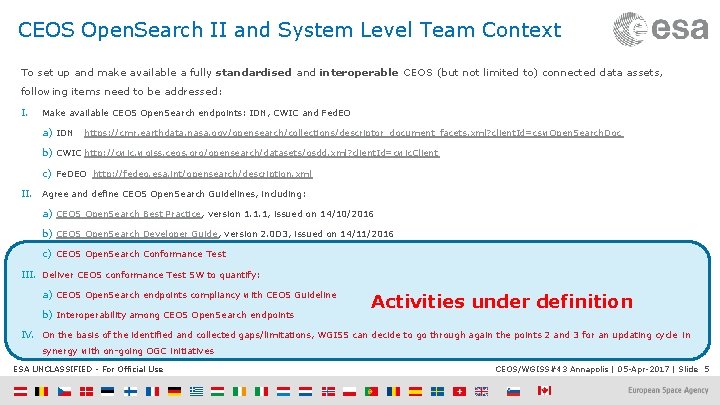Click the bold word 'interoperable'
This screenshot has height=405, width=720.
(x=359, y=73)
